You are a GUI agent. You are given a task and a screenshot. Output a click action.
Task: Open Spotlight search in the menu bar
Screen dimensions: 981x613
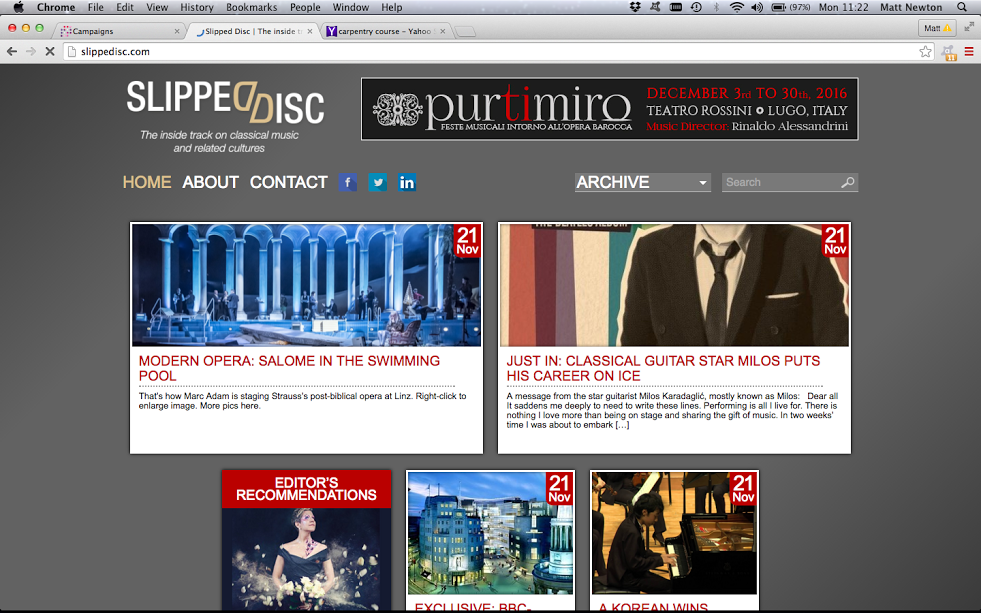[x=962, y=8]
